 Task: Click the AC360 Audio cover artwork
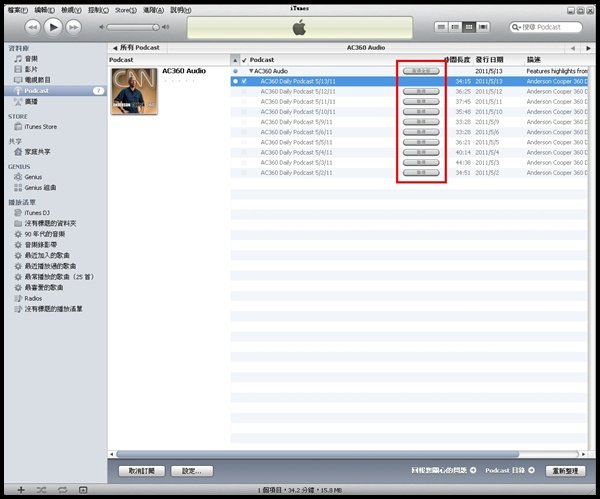tap(134, 91)
